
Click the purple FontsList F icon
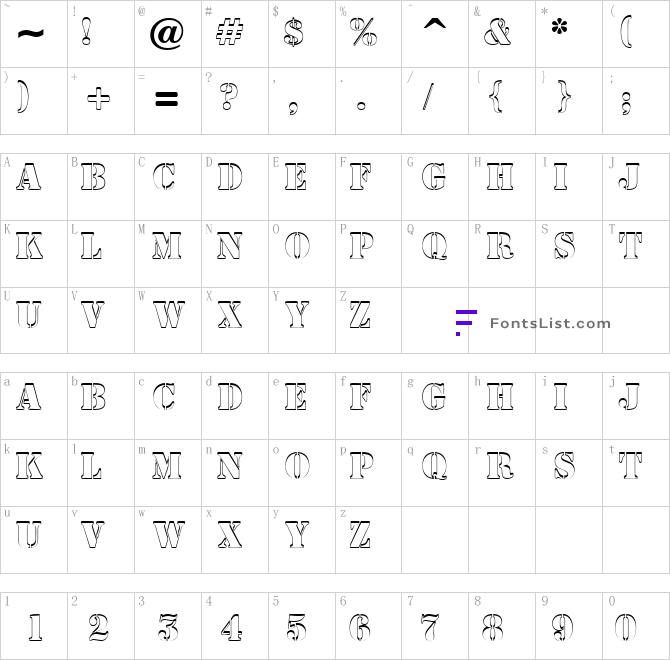point(464,322)
